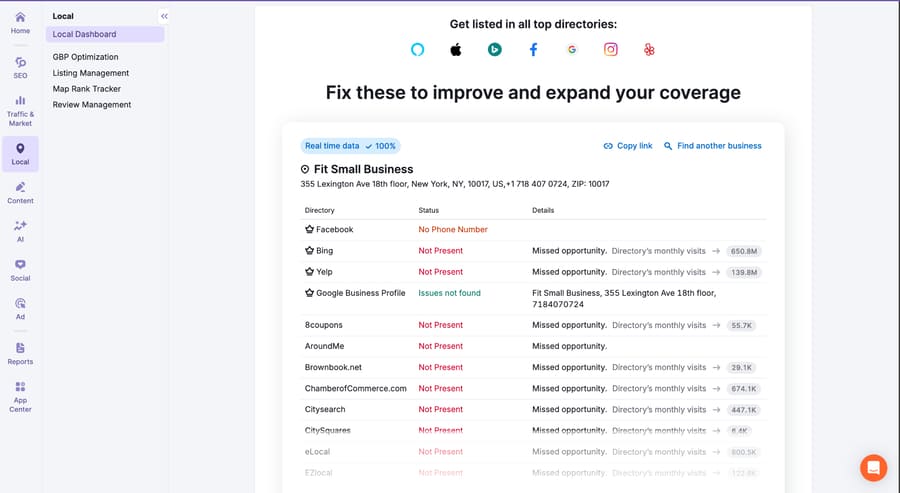Open the App Center grid icon

click(x=20, y=386)
